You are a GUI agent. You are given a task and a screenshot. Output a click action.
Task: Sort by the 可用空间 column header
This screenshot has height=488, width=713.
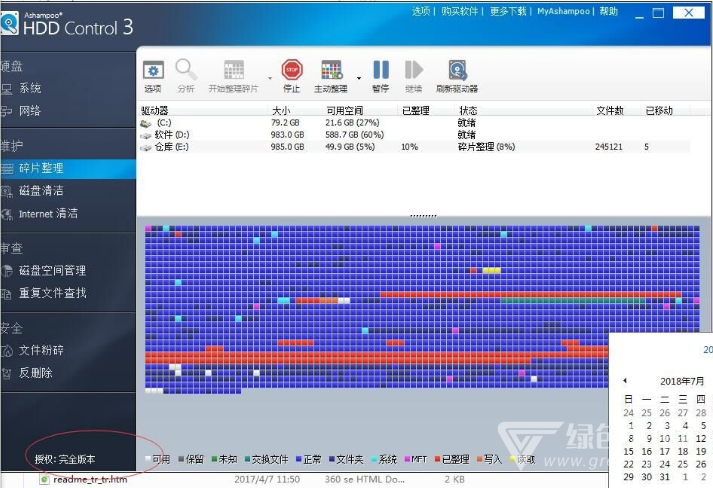[x=345, y=111]
